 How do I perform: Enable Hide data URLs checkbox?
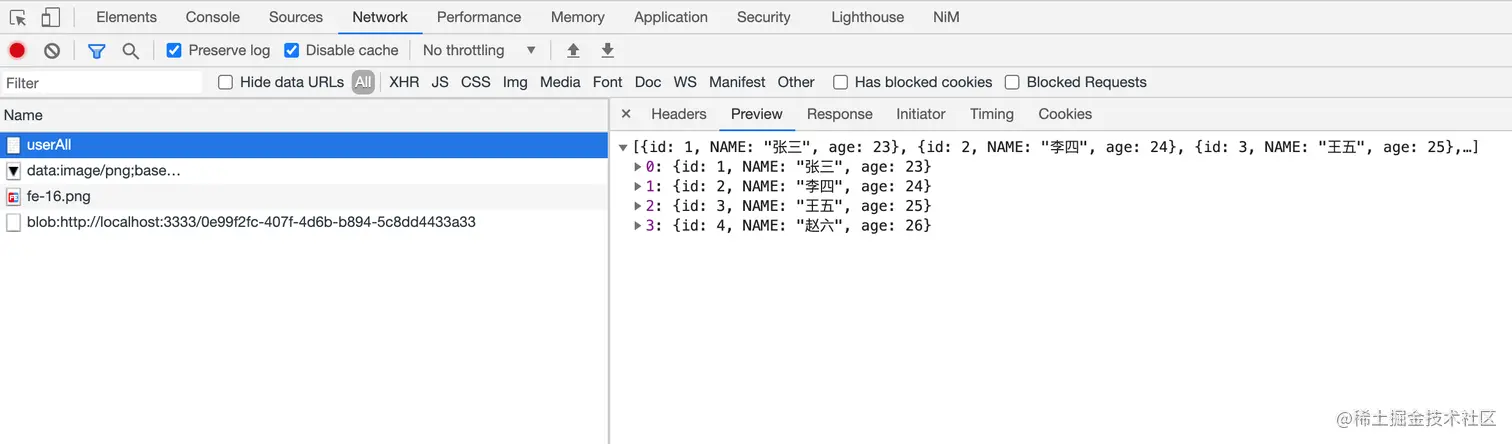tap(225, 82)
